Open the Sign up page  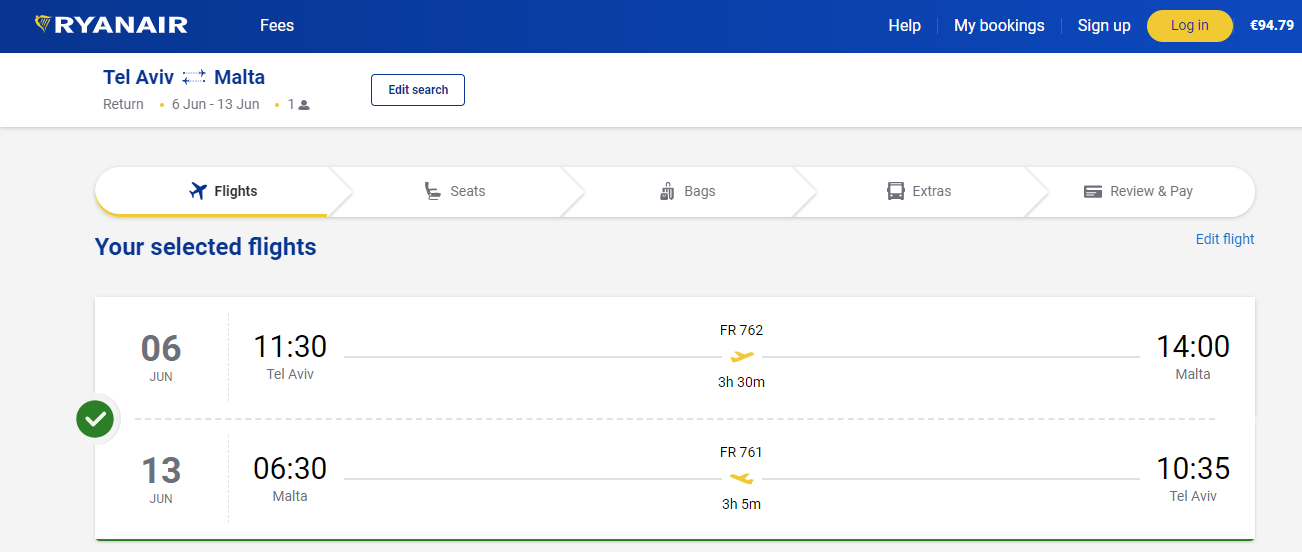[1104, 26]
